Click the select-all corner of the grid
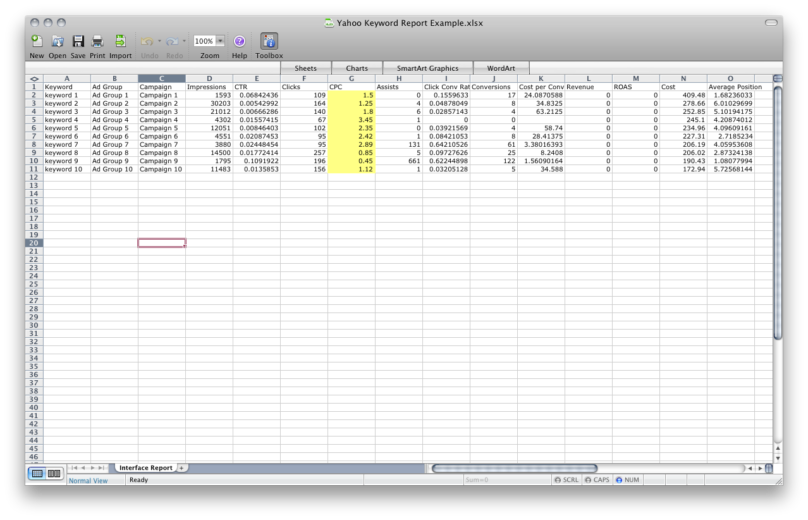This screenshot has height=520, width=808. click(x=34, y=79)
